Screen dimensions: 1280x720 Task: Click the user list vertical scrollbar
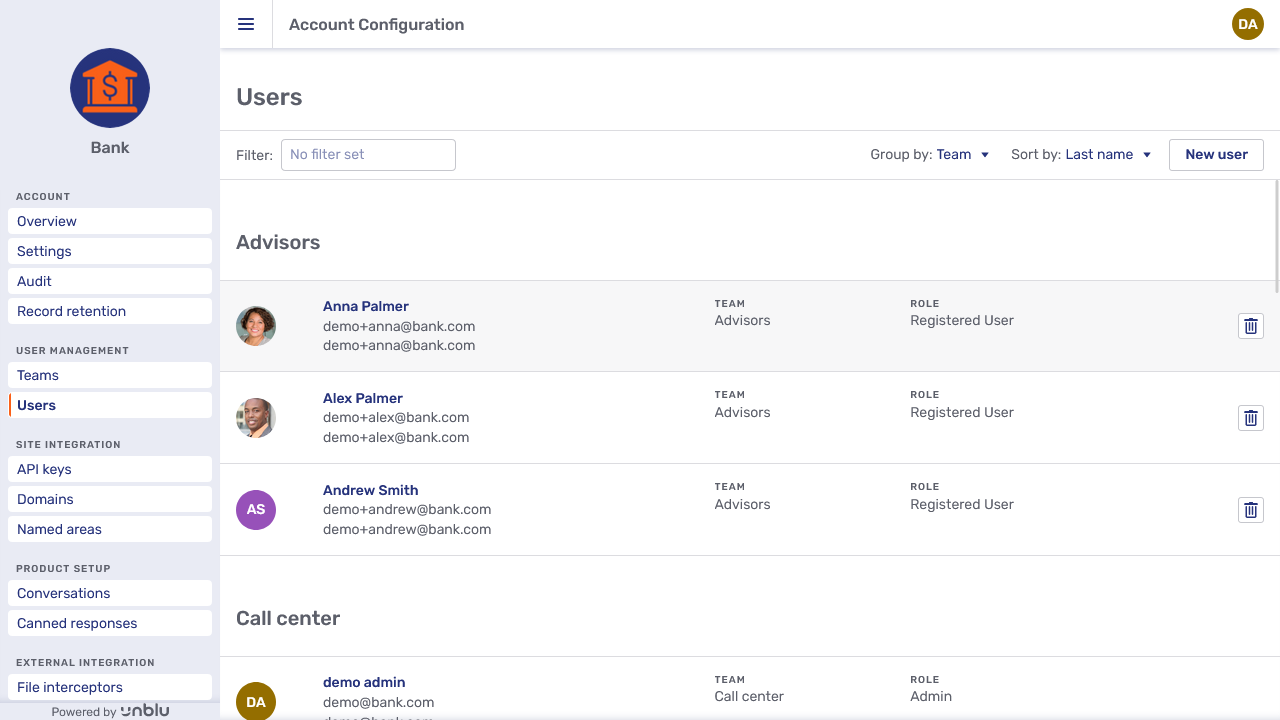pyautogui.click(x=1277, y=237)
